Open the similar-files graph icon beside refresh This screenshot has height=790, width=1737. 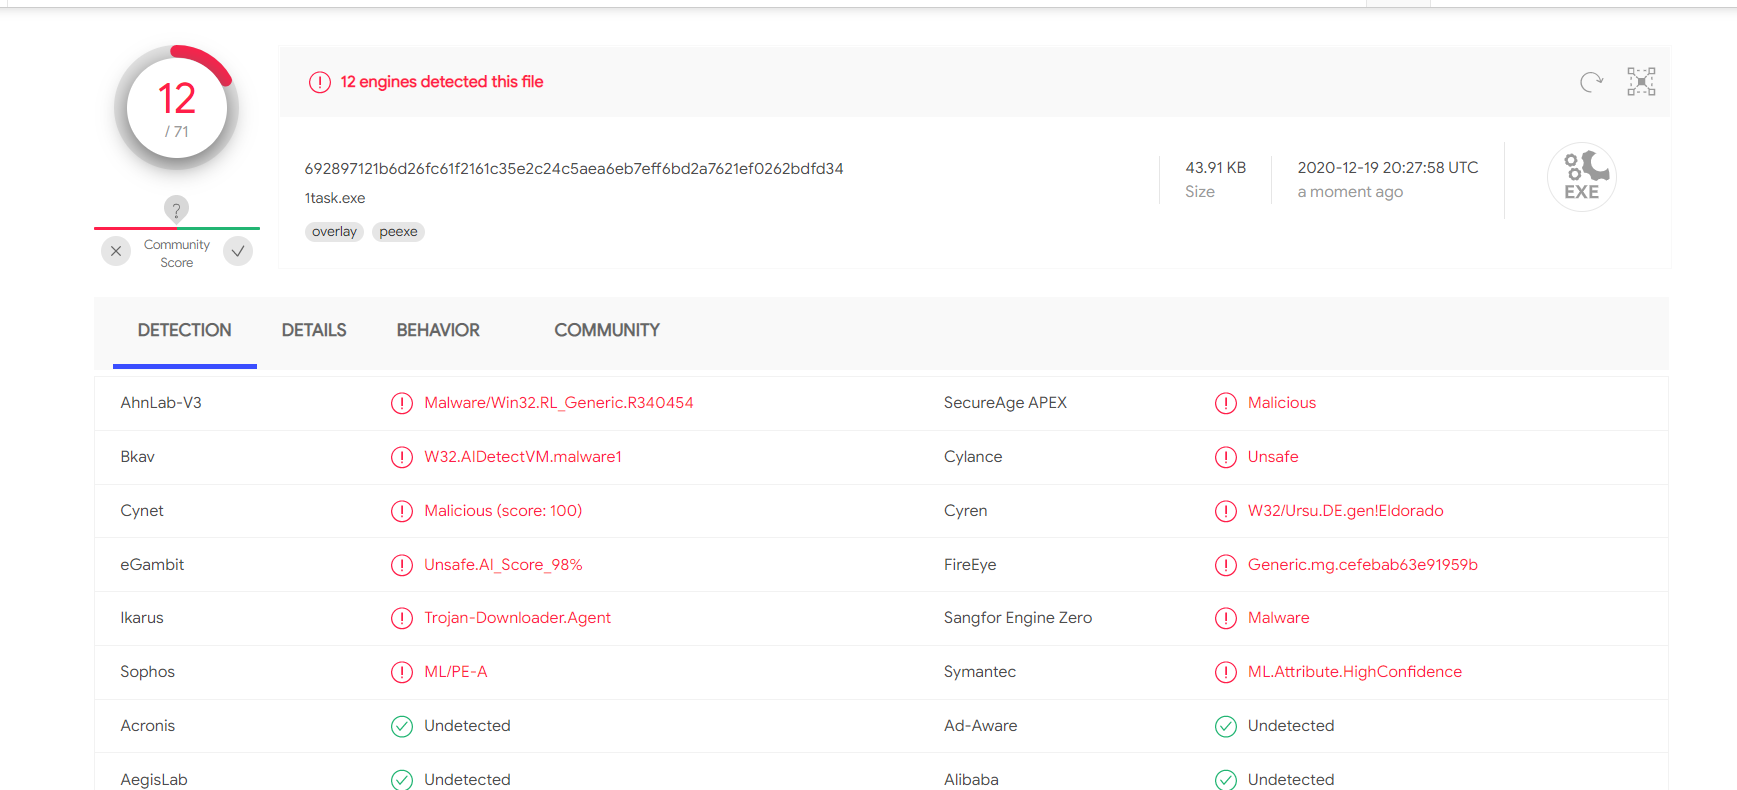1641,82
